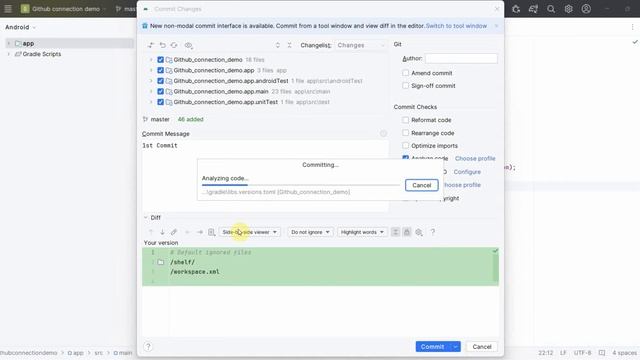Collapse all changes with the collapse-all icon

(x=289, y=45)
